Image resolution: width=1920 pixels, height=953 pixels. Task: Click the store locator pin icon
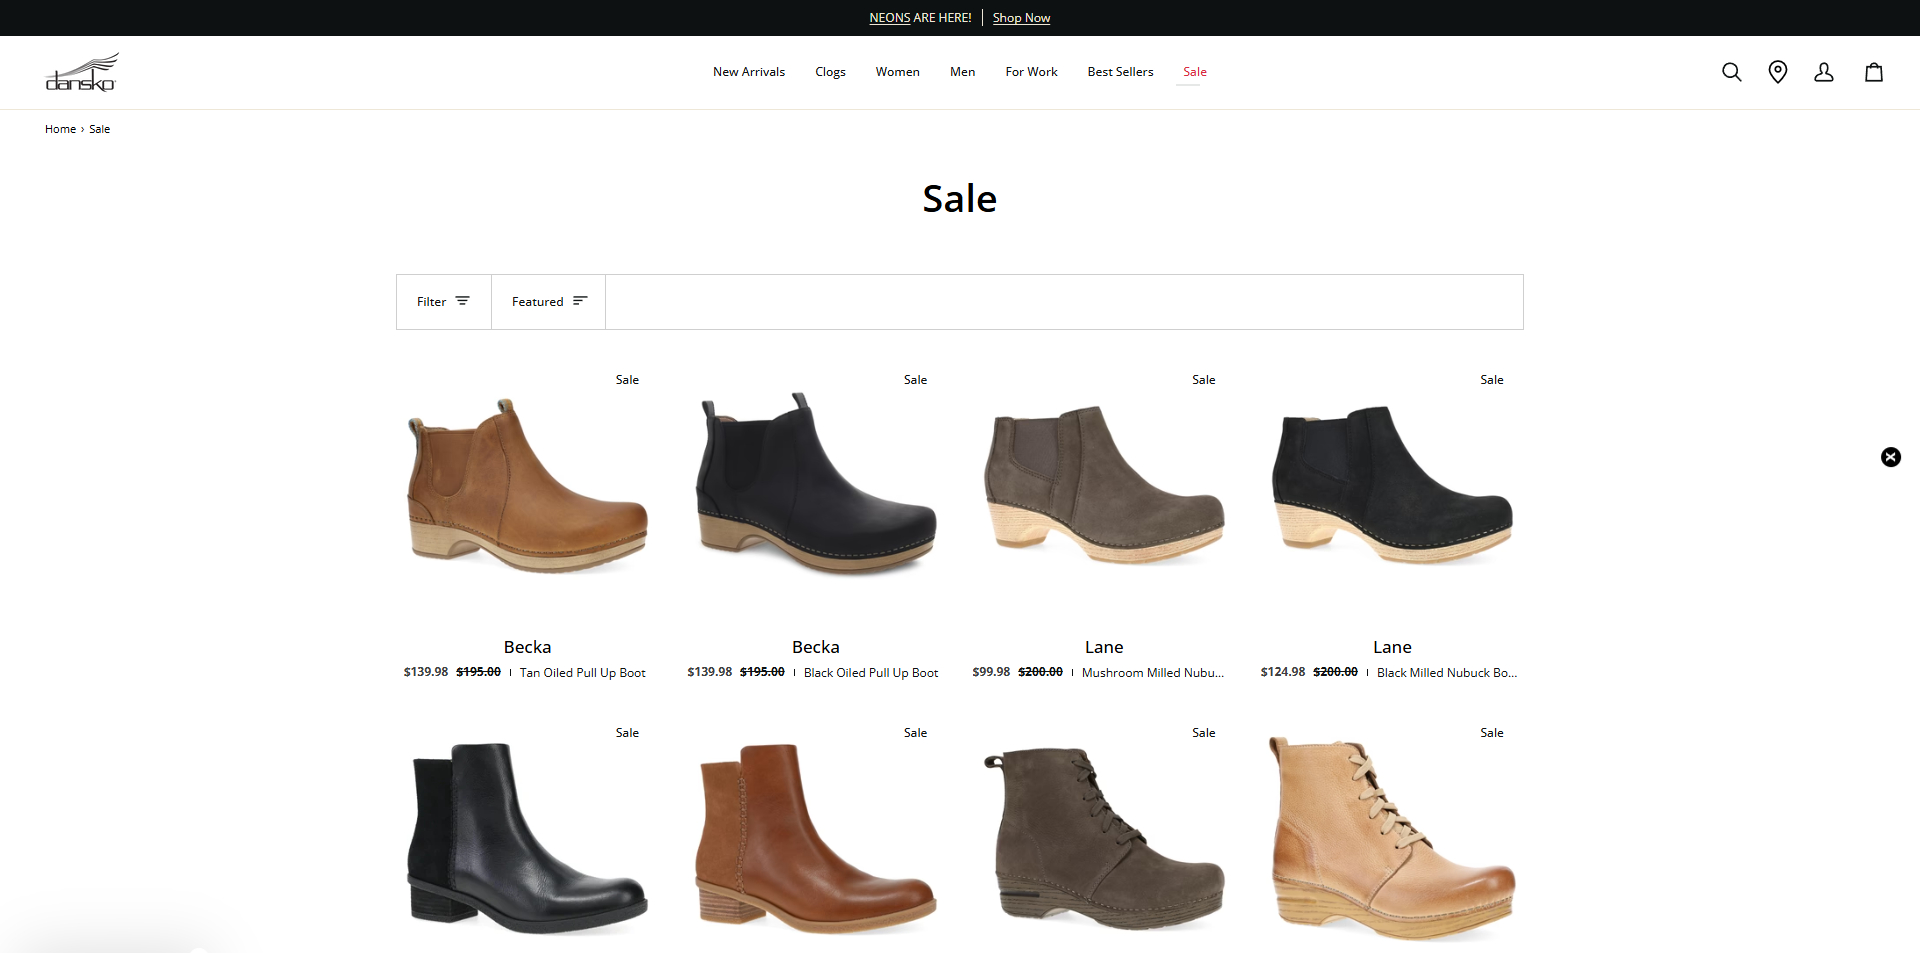1778,72
